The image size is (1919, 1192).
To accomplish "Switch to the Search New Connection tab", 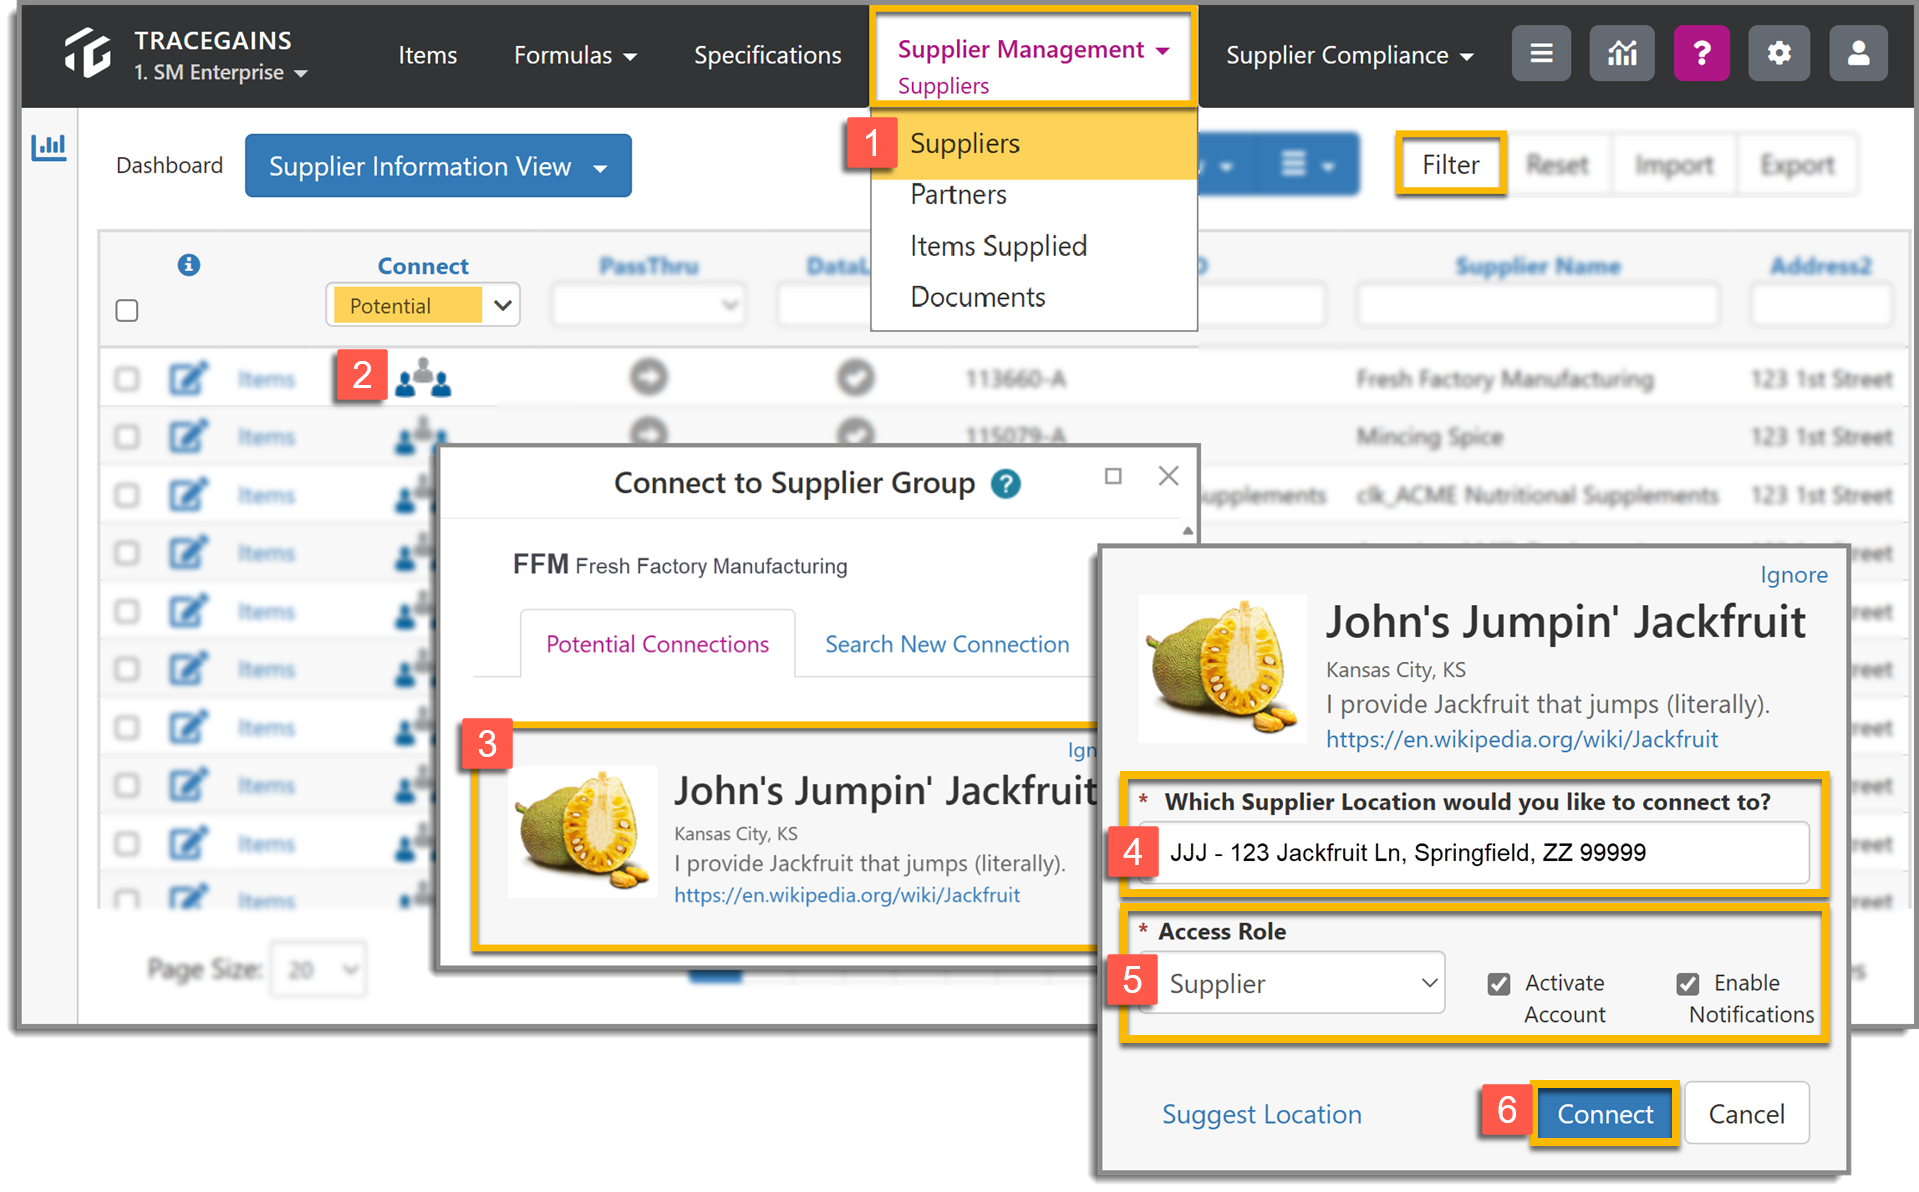I will point(947,644).
